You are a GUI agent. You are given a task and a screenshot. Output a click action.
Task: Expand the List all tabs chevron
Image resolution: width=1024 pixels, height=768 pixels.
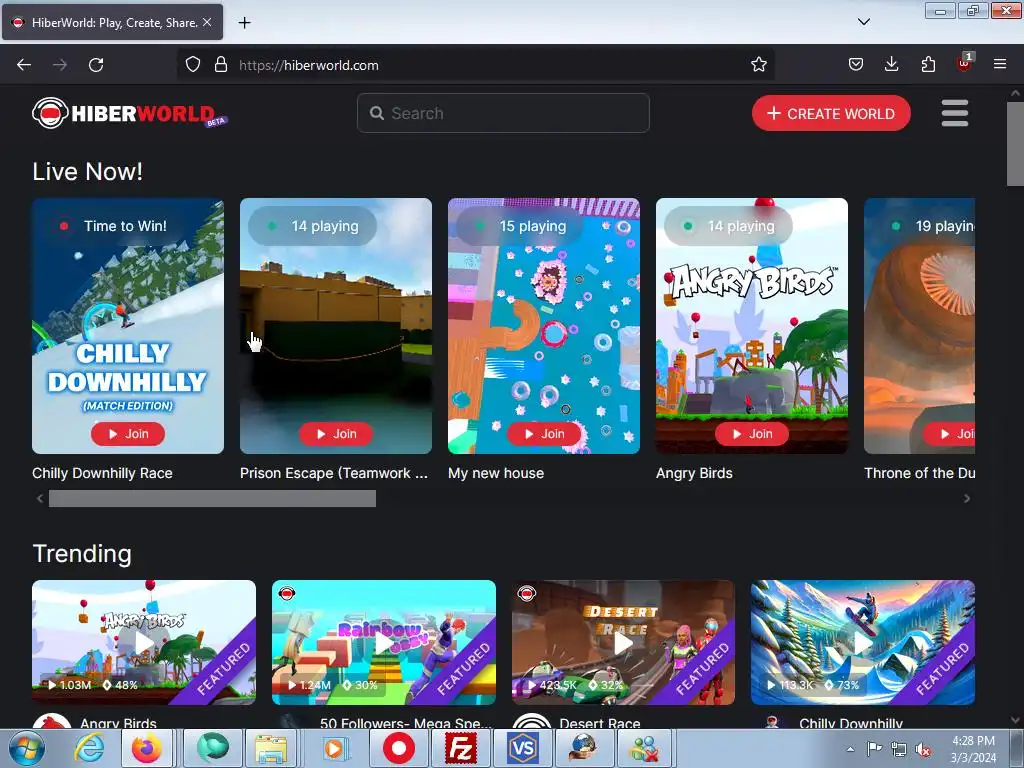[x=863, y=22]
